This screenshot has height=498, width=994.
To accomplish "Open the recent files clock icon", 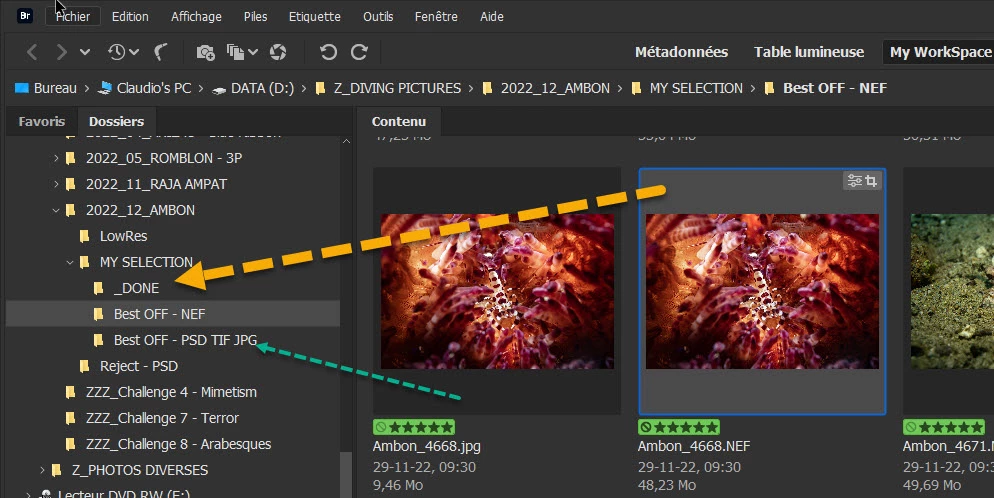I will 116,52.
